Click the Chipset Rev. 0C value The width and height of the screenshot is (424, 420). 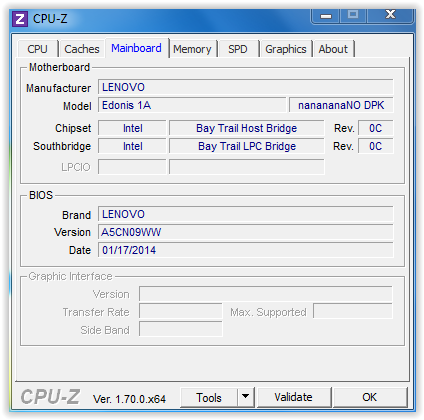tap(376, 128)
